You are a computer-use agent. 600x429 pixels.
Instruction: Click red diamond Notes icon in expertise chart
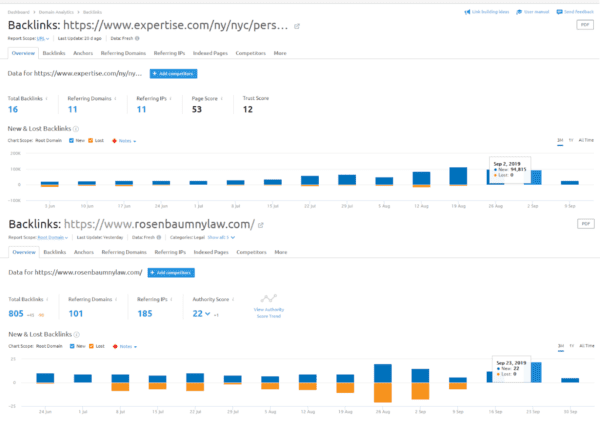tap(114, 141)
